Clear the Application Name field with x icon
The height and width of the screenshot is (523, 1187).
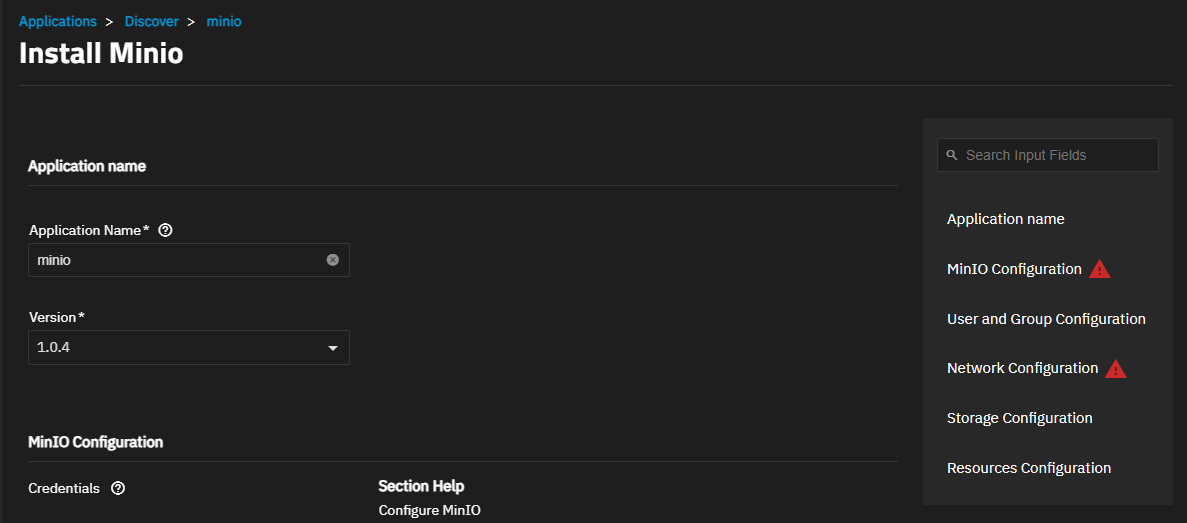[332, 260]
